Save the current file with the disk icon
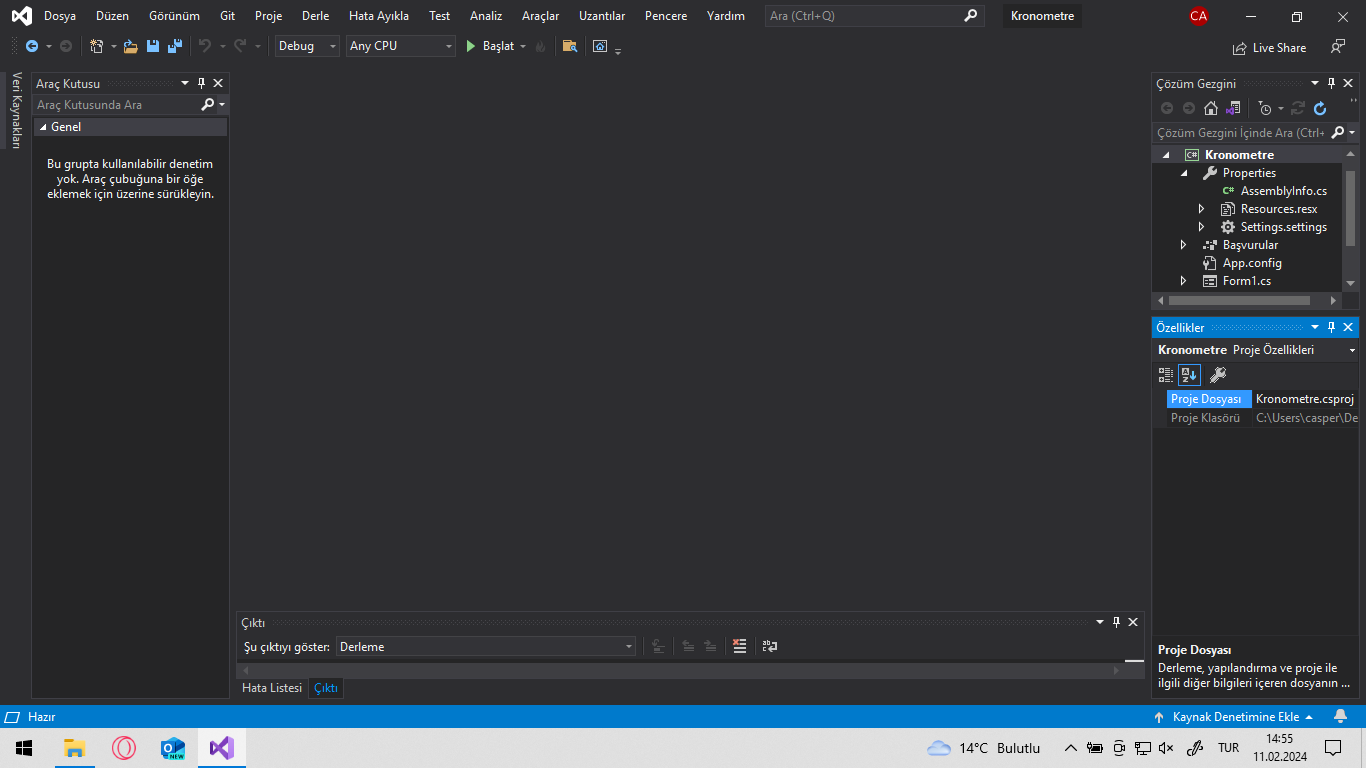This screenshot has width=1366, height=768. point(153,46)
